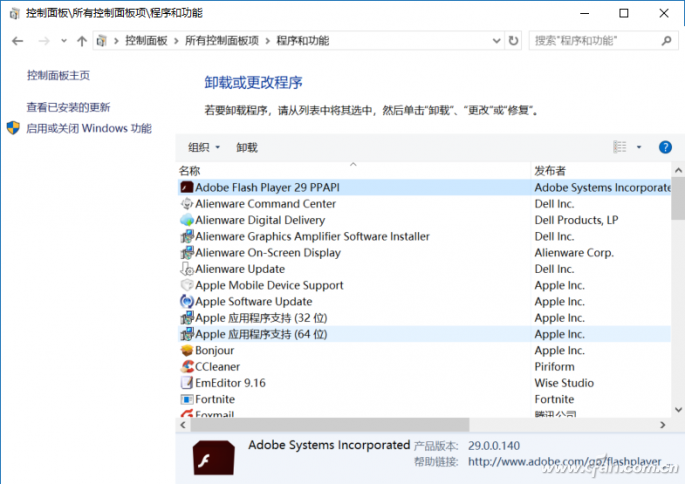685x484 pixels.
Task: Expand the chevron after 控制面板 breadcrumb
Action: [x=176, y=41]
